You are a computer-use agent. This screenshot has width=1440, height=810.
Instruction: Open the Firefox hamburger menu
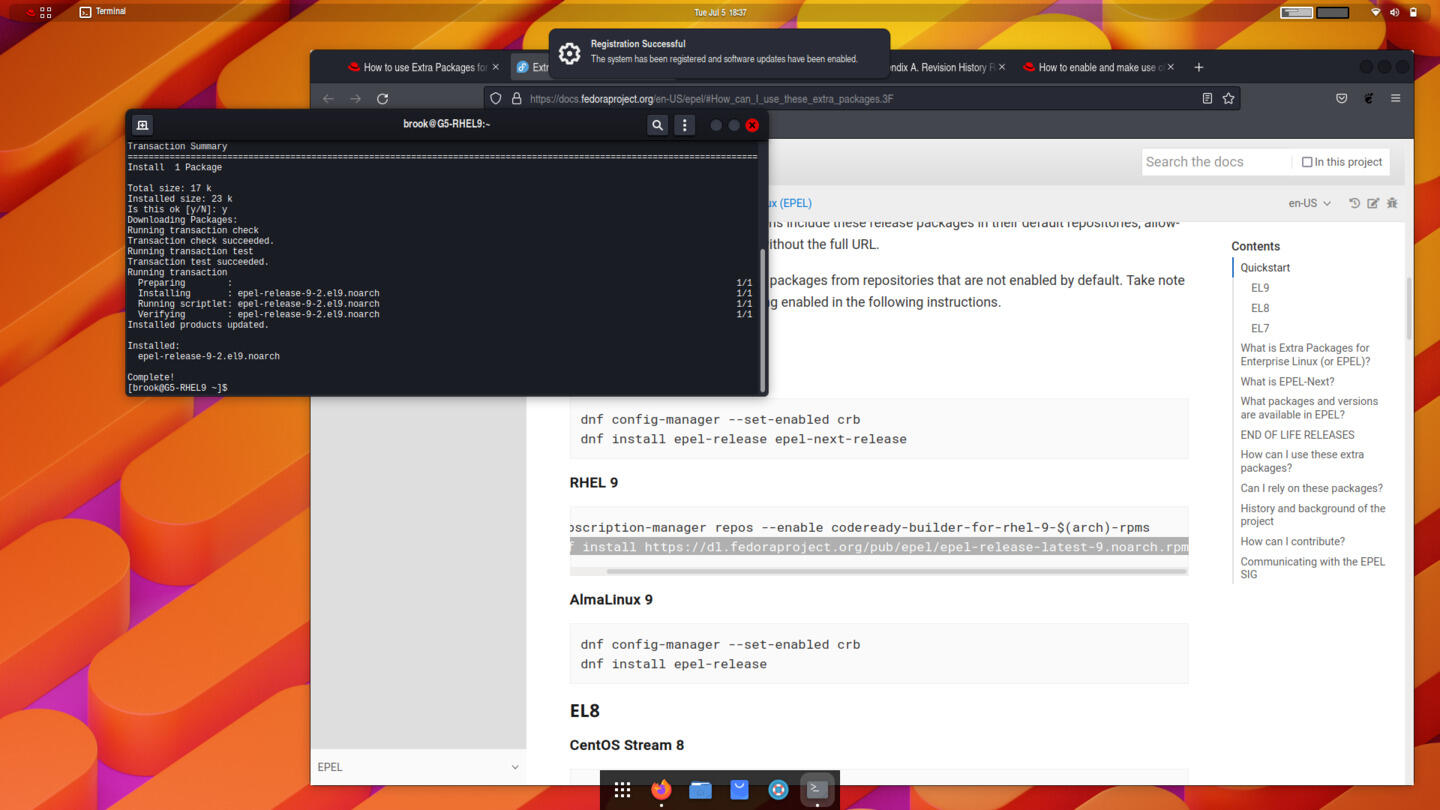(1395, 99)
